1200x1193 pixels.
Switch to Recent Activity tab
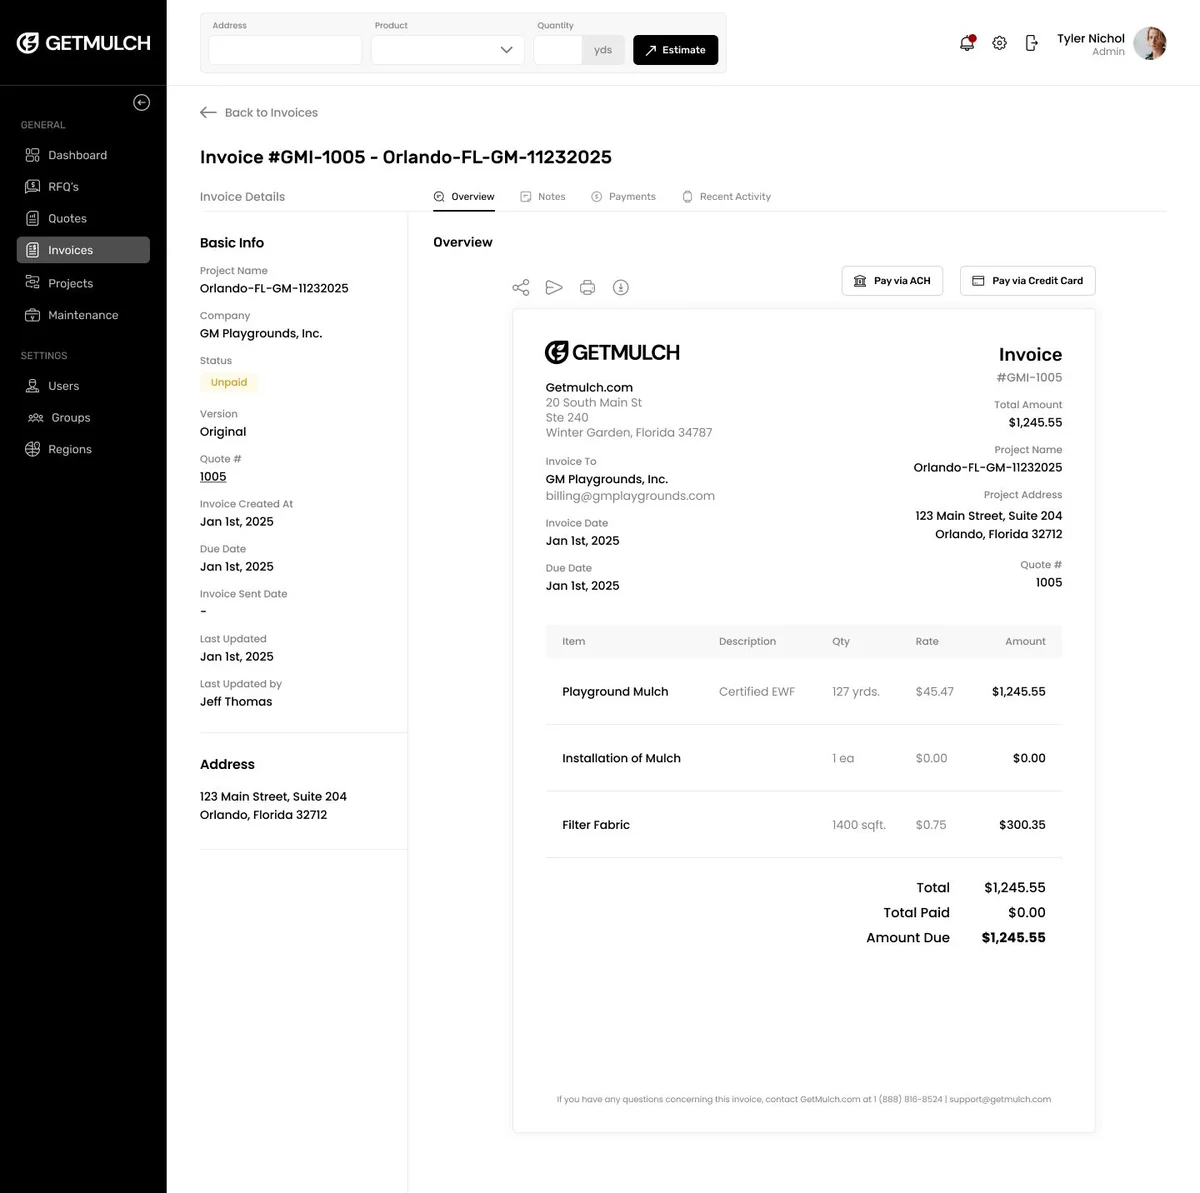tap(727, 197)
